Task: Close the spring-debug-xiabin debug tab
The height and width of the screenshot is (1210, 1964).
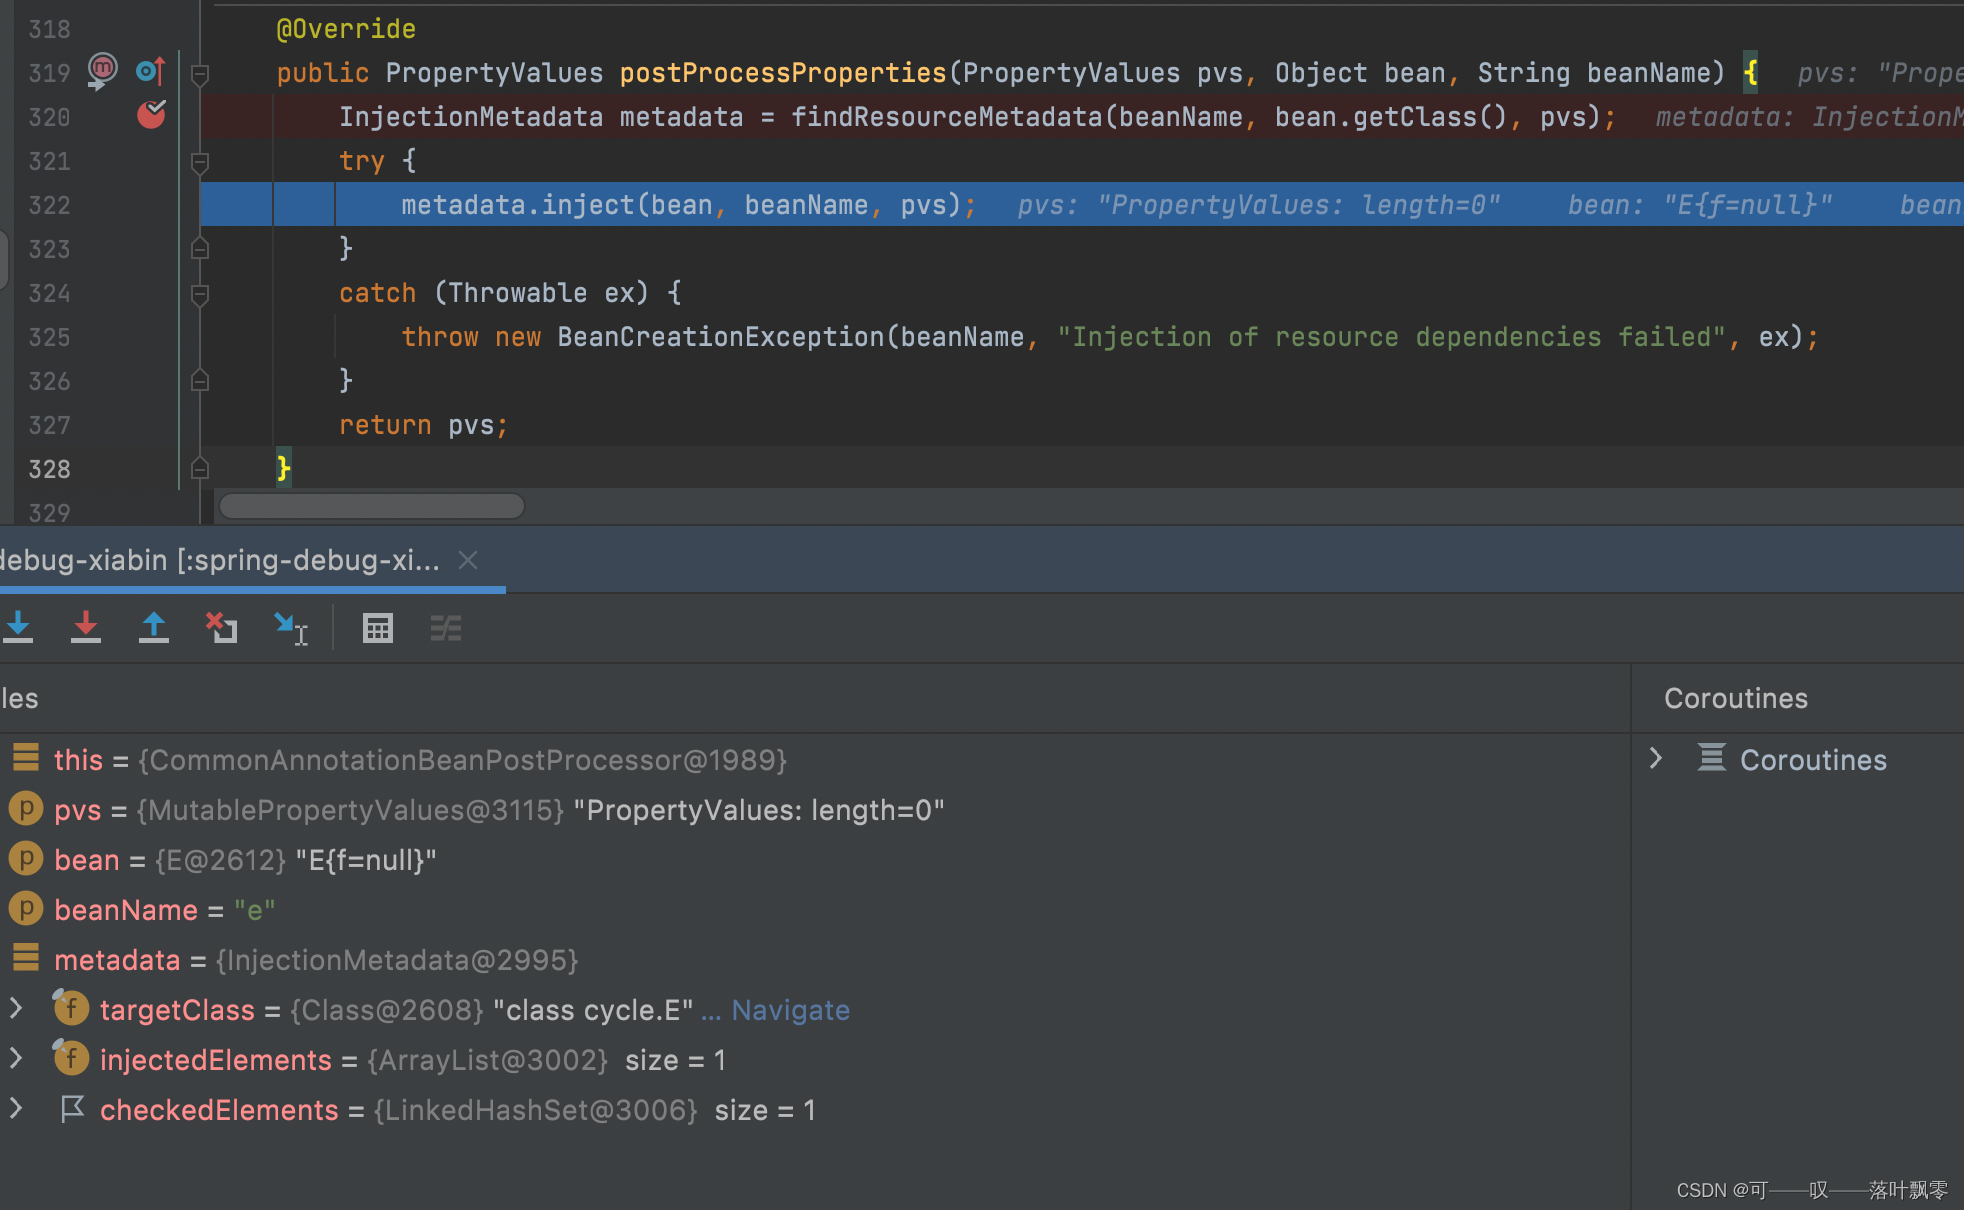Action: coord(468,560)
